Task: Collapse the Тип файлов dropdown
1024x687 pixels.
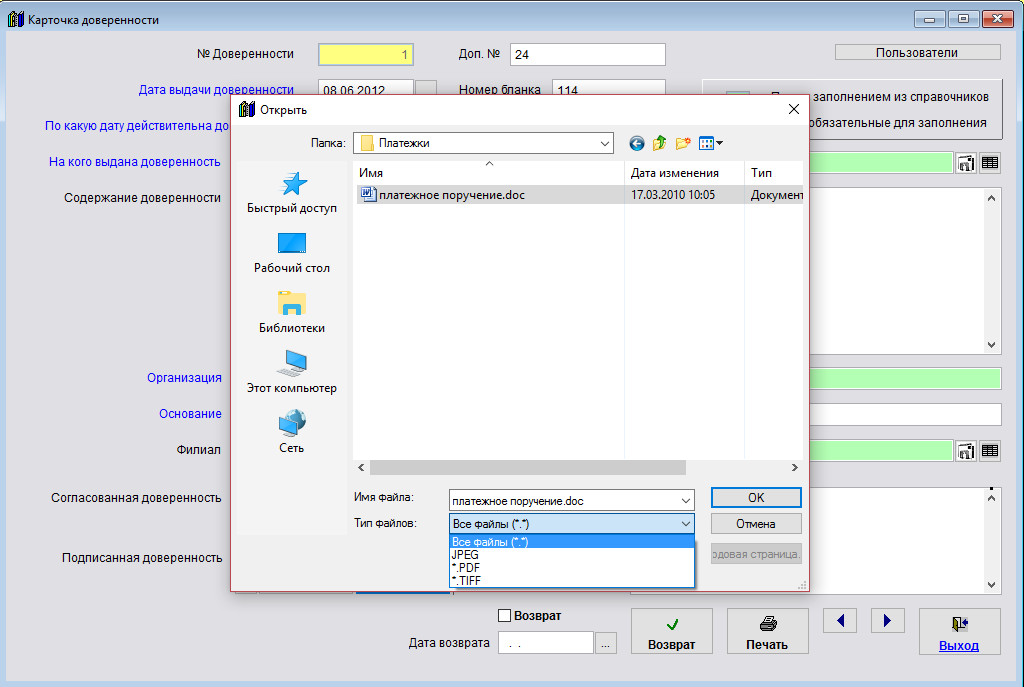Action: tap(685, 524)
